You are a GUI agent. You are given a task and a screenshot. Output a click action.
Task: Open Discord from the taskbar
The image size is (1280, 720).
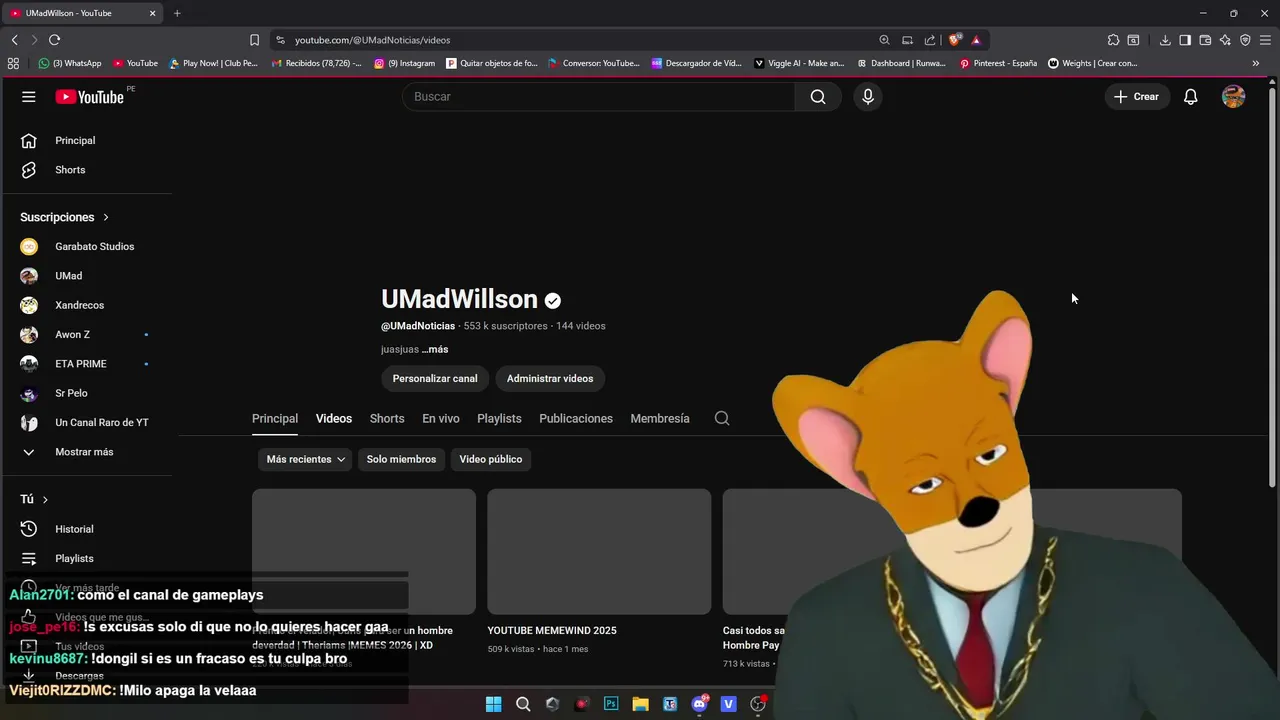click(x=699, y=704)
